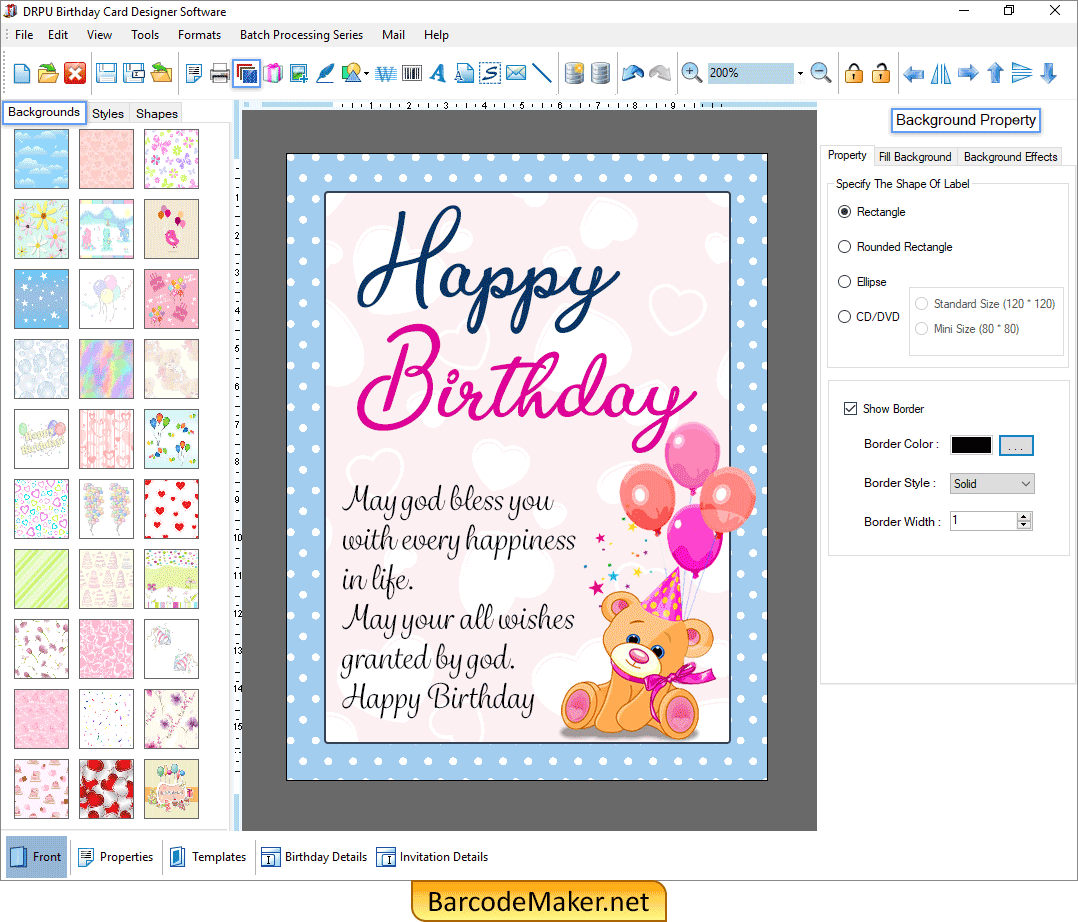1078x922 pixels.
Task: Click the Border Color browse button
Action: [x=1016, y=446]
